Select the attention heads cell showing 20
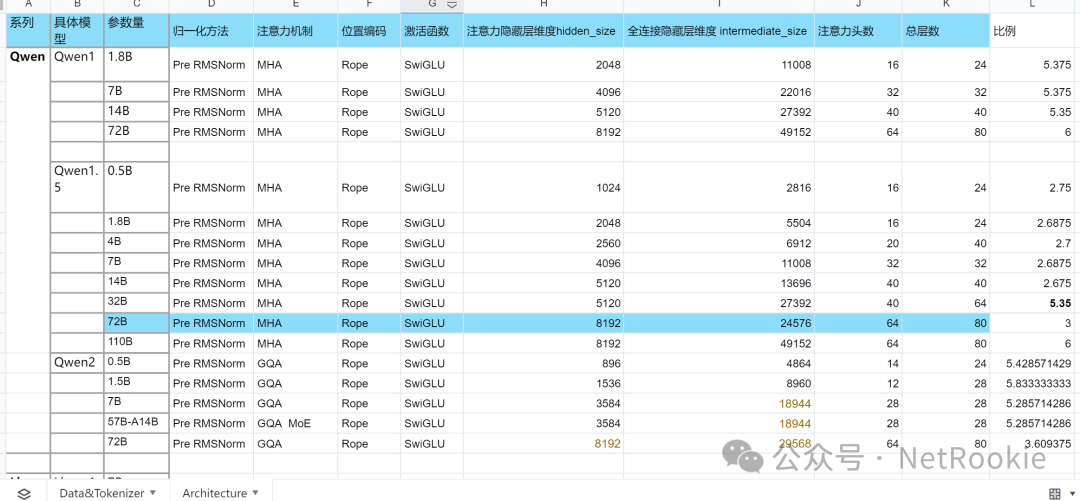Viewport: 1080px width, 501px height. 858,243
